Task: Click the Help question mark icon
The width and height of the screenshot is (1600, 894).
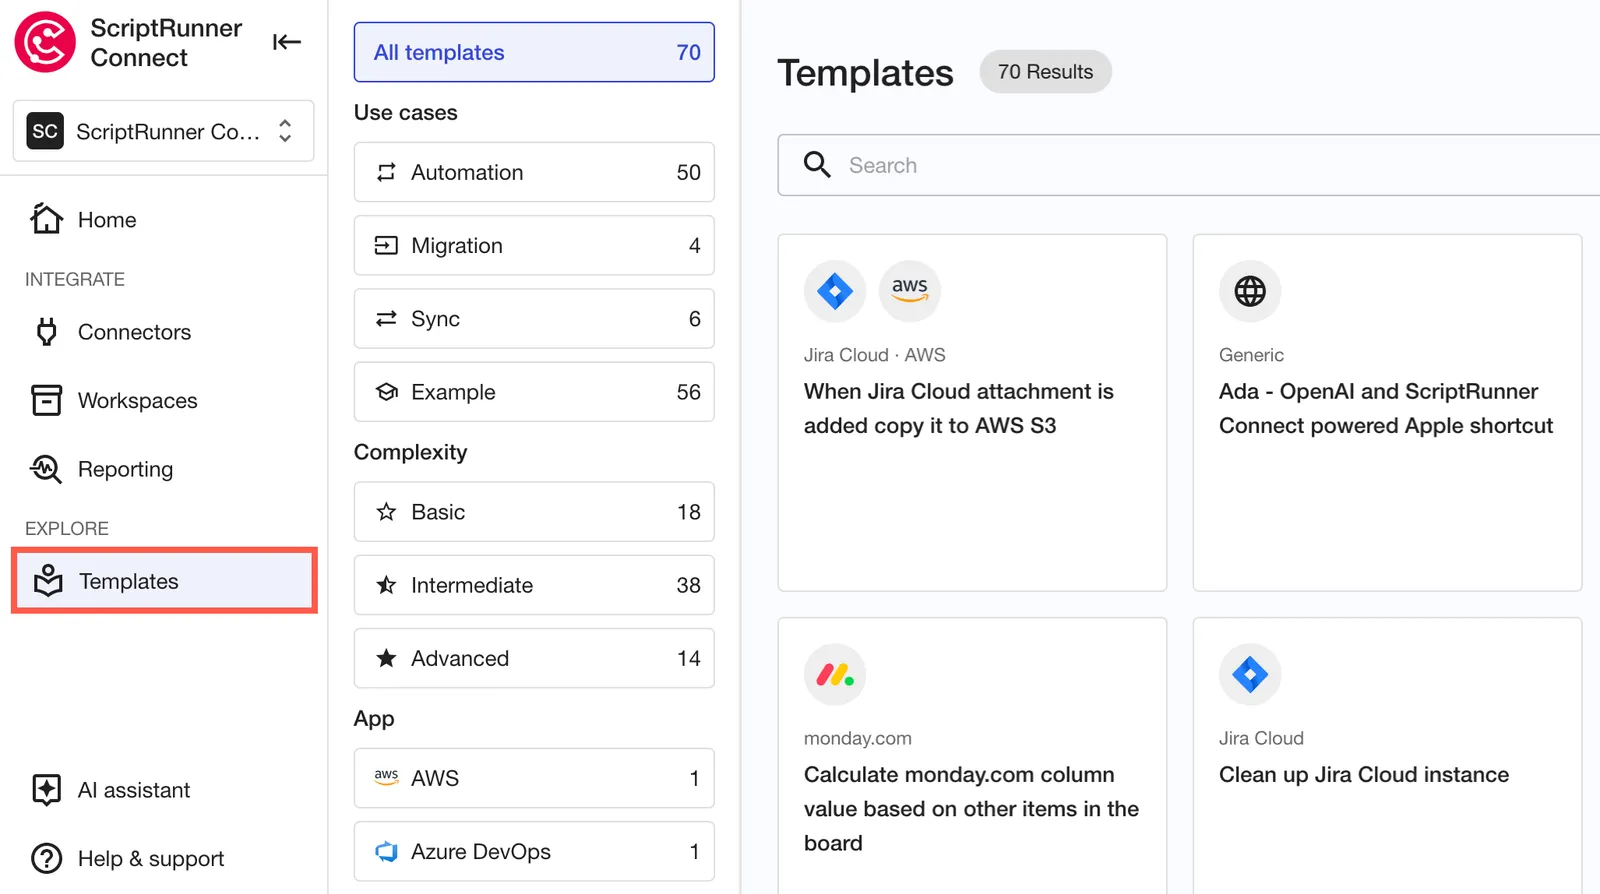Action: click(46, 859)
